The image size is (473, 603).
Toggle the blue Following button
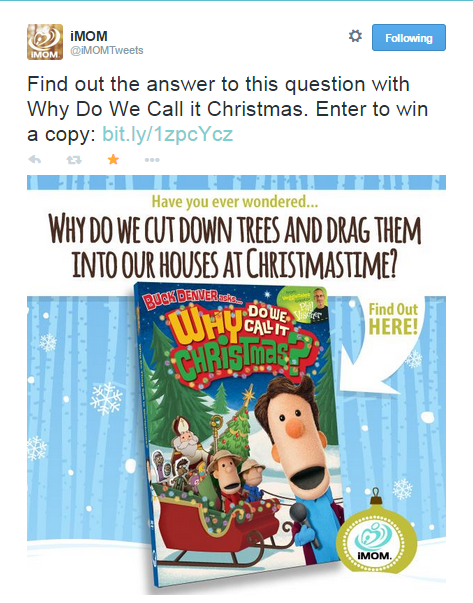pyautogui.click(x=409, y=38)
